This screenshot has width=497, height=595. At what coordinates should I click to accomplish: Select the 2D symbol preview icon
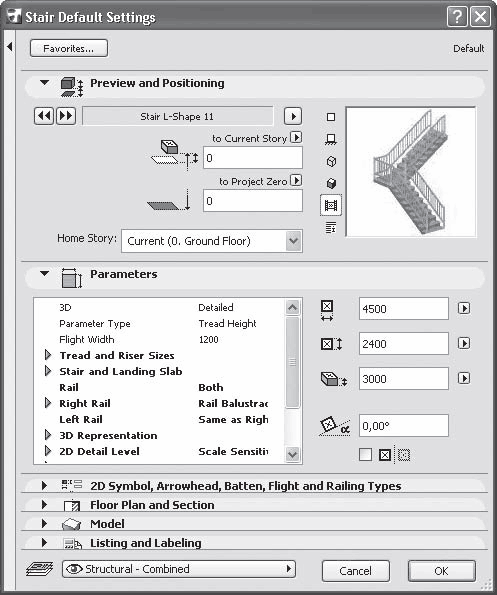331,117
